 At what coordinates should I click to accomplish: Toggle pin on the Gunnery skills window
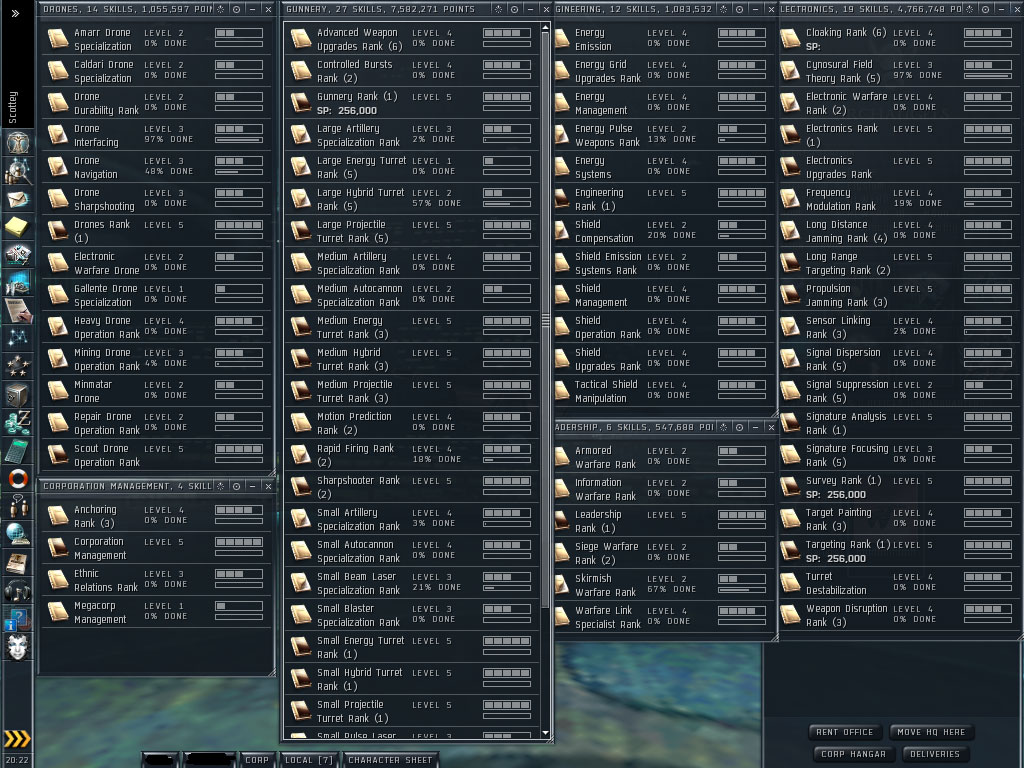498,9
